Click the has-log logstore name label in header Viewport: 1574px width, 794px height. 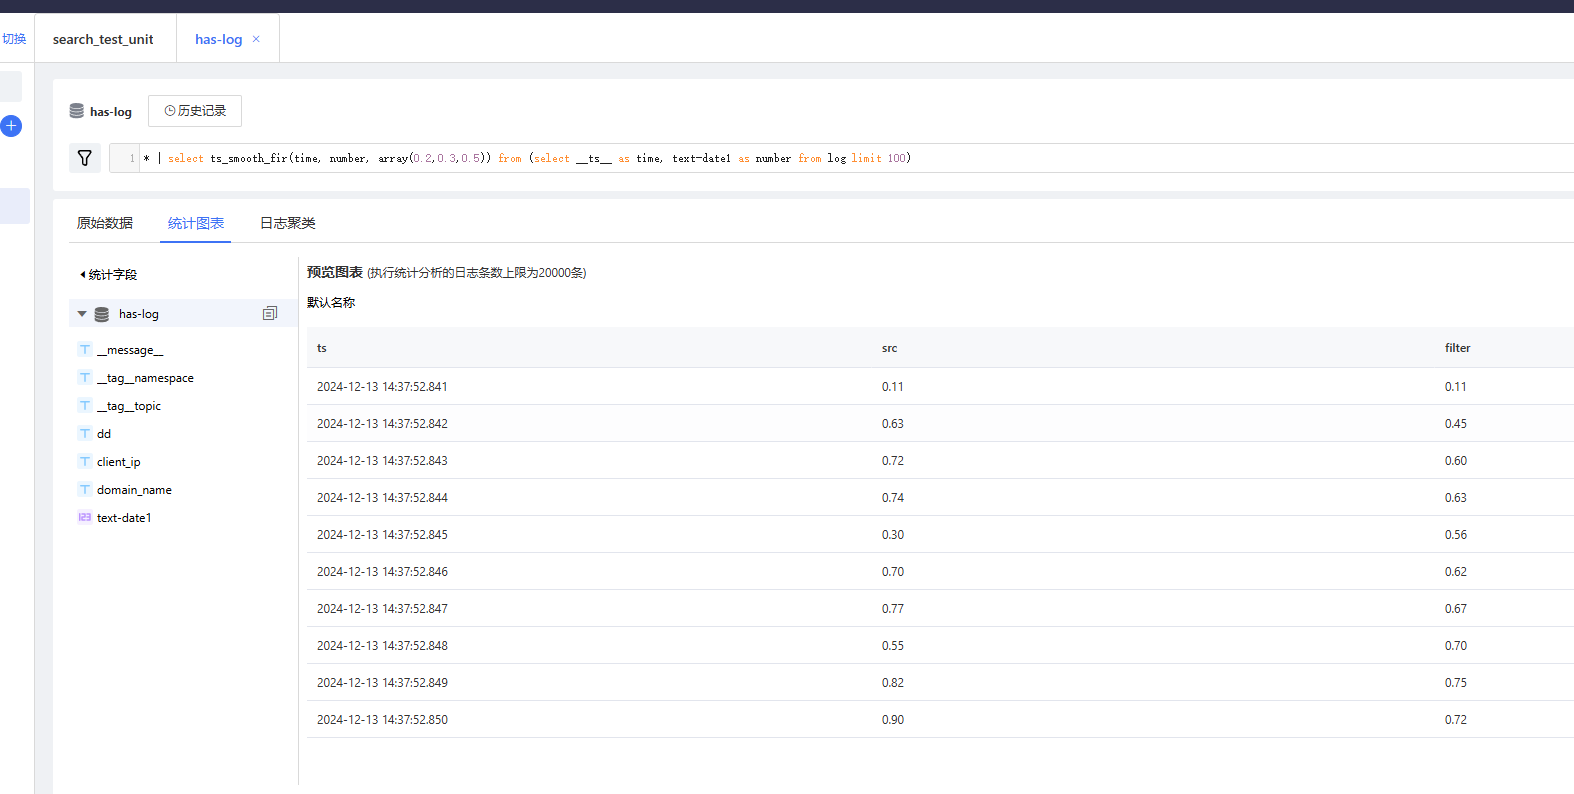click(111, 112)
